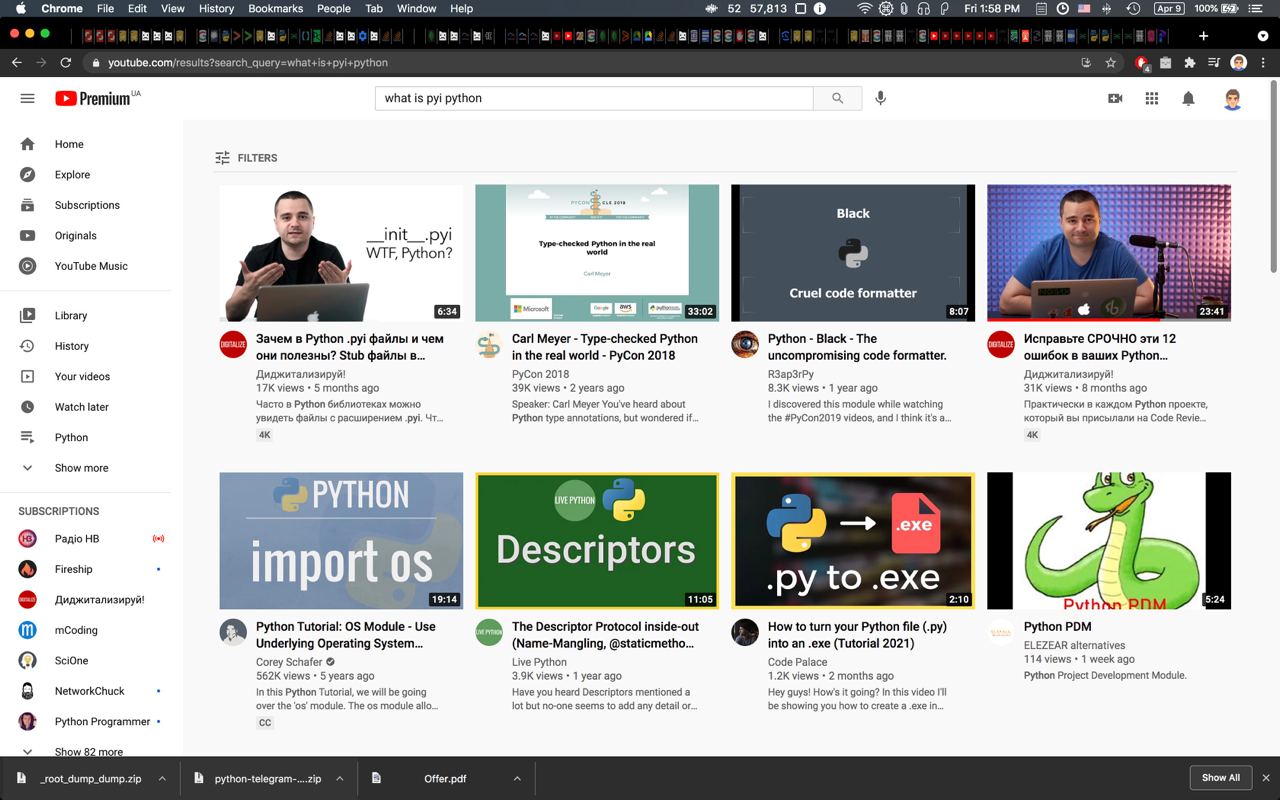Image resolution: width=1280 pixels, height=800 pixels.
Task: Open the __init__.pyi WTF Python thumbnail
Action: (x=341, y=253)
